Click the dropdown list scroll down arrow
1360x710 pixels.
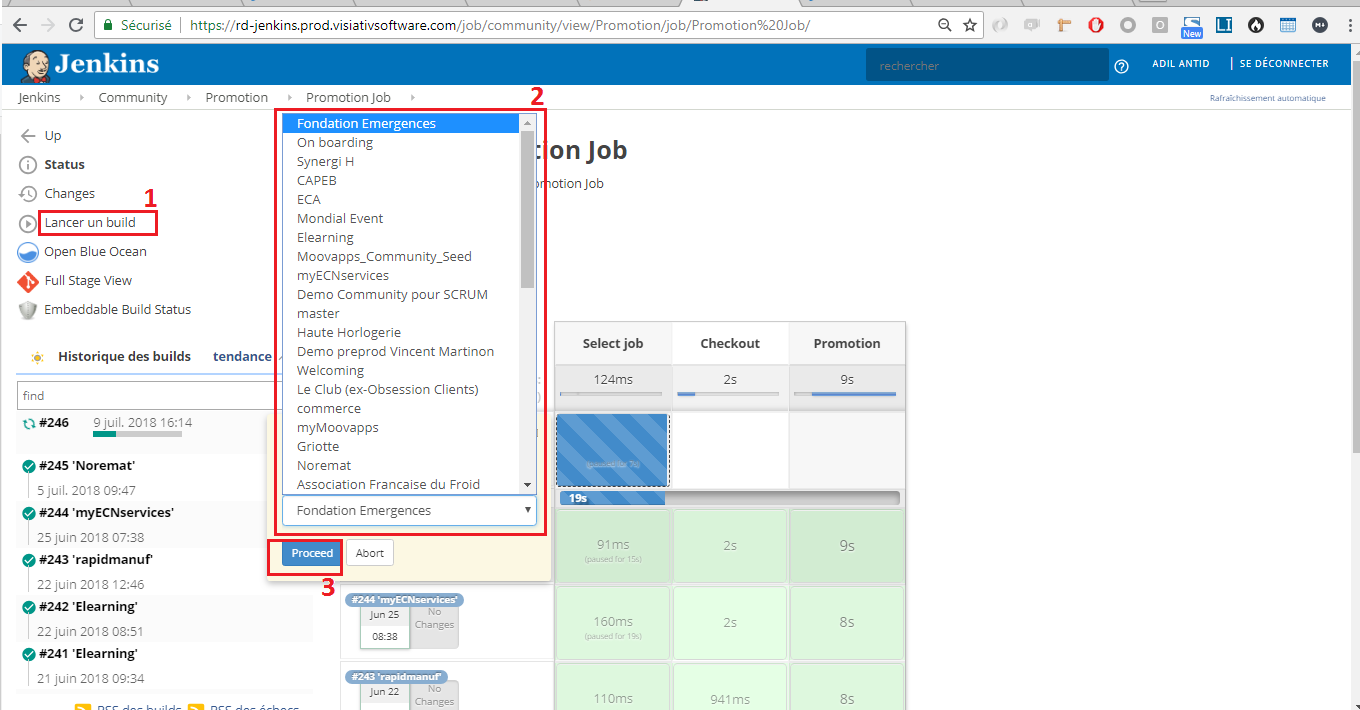[527, 485]
